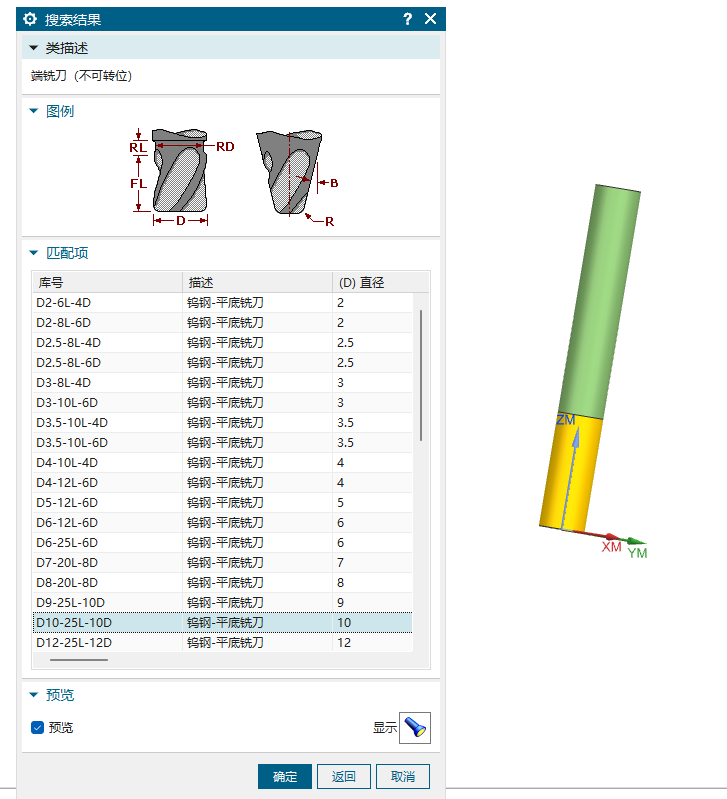This screenshot has height=799, width=727.
Task: Click the display flashlight icon
Action: tap(414, 728)
